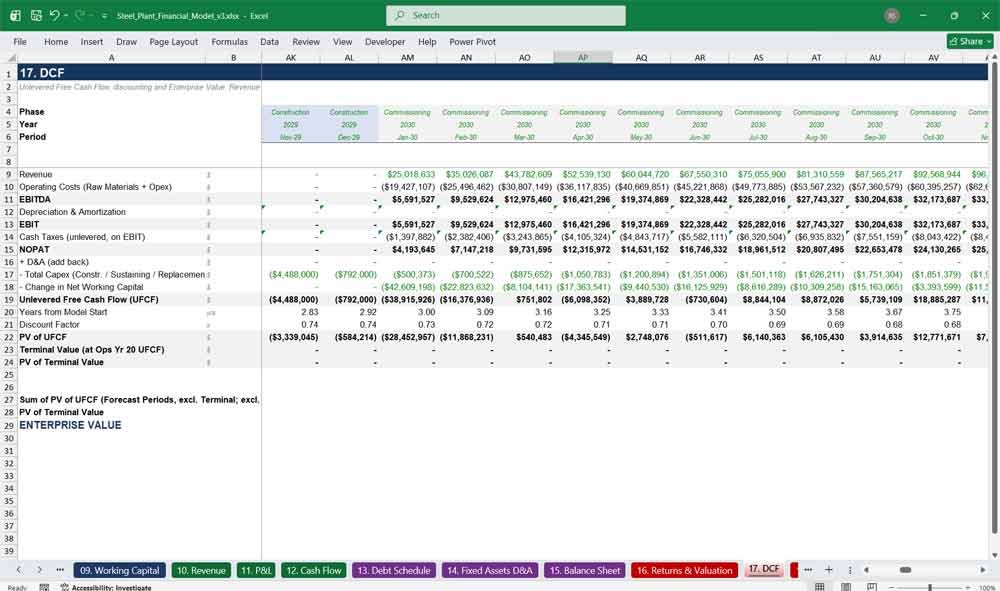Viewport: 1000px width, 591px height.
Task: Switch to the 09. Working Capital sheet
Action: point(119,571)
